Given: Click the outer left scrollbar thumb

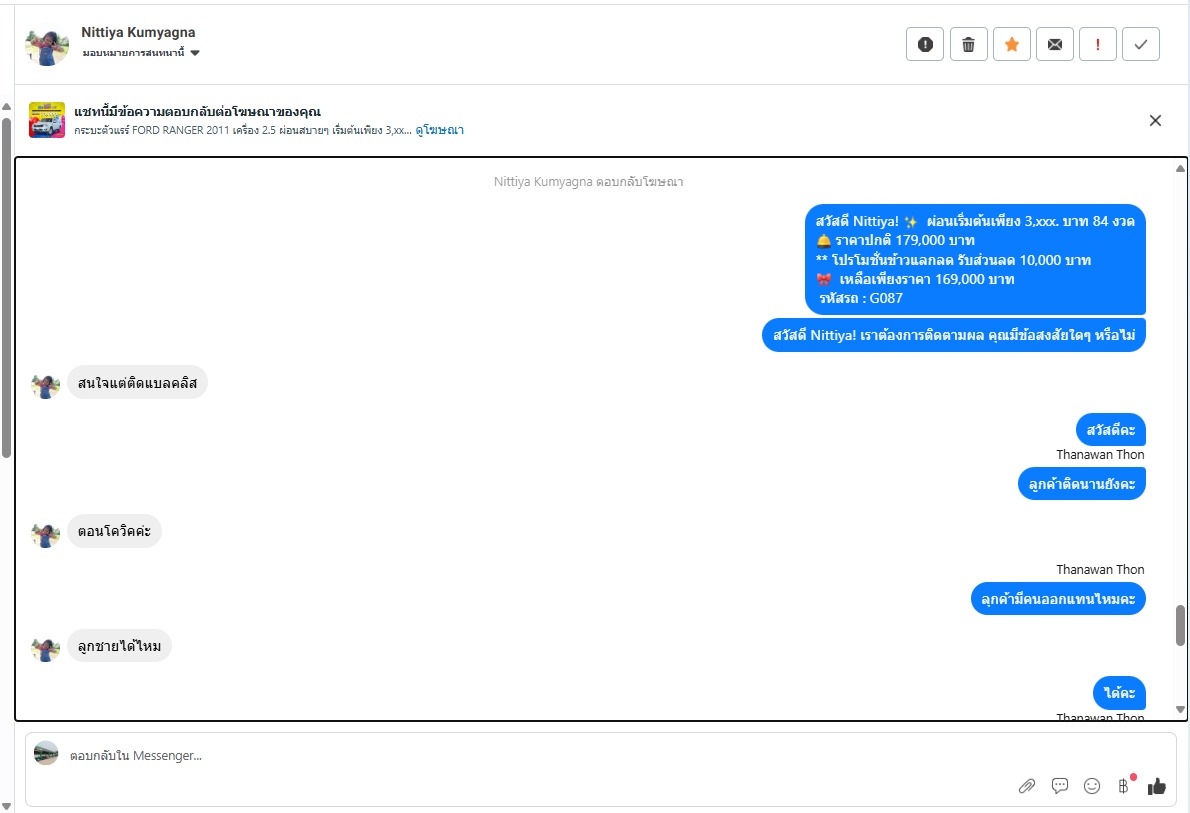Looking at the screenshot, I should (6, 288).
